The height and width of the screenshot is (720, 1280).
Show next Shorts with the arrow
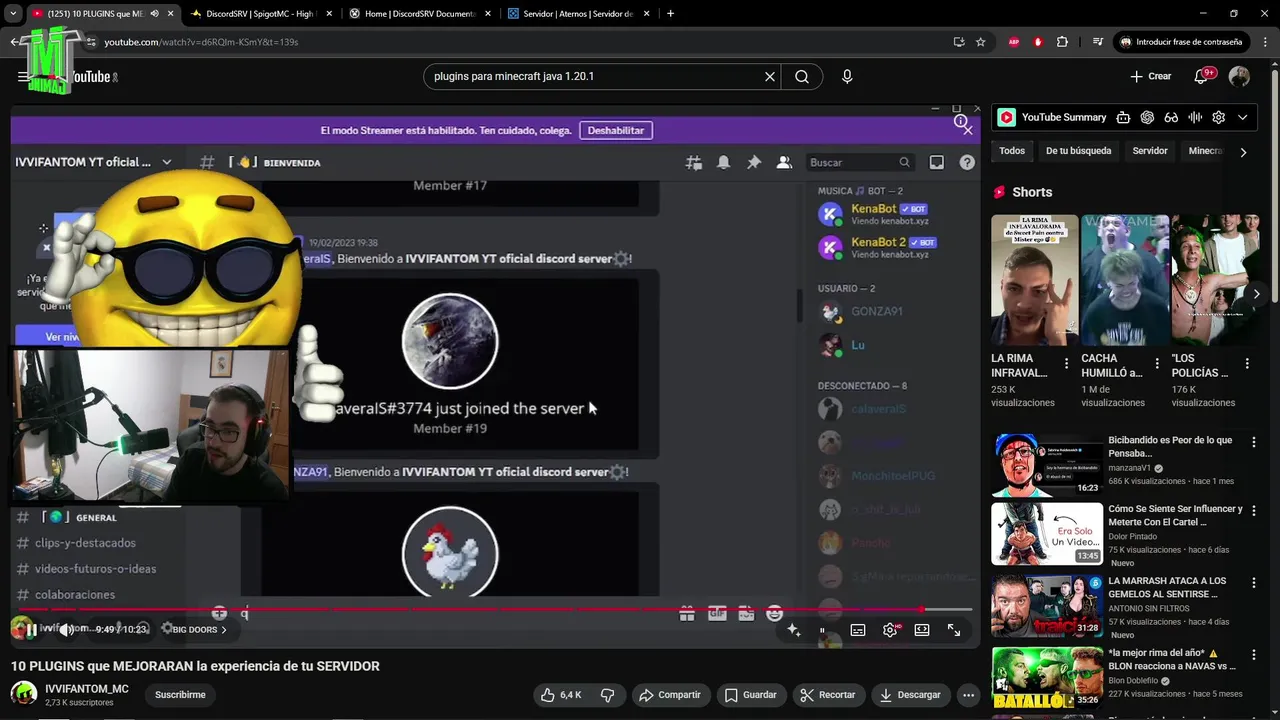(1256, 294)
